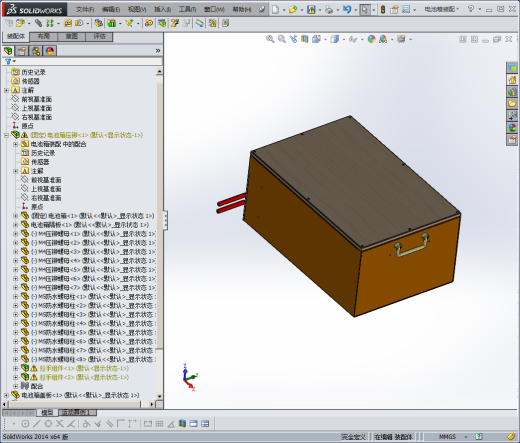The height and width of the screenshot is (443, 520).
Task: Open the ConfigurationManager tab icon
Action: (x=36, y=51)
